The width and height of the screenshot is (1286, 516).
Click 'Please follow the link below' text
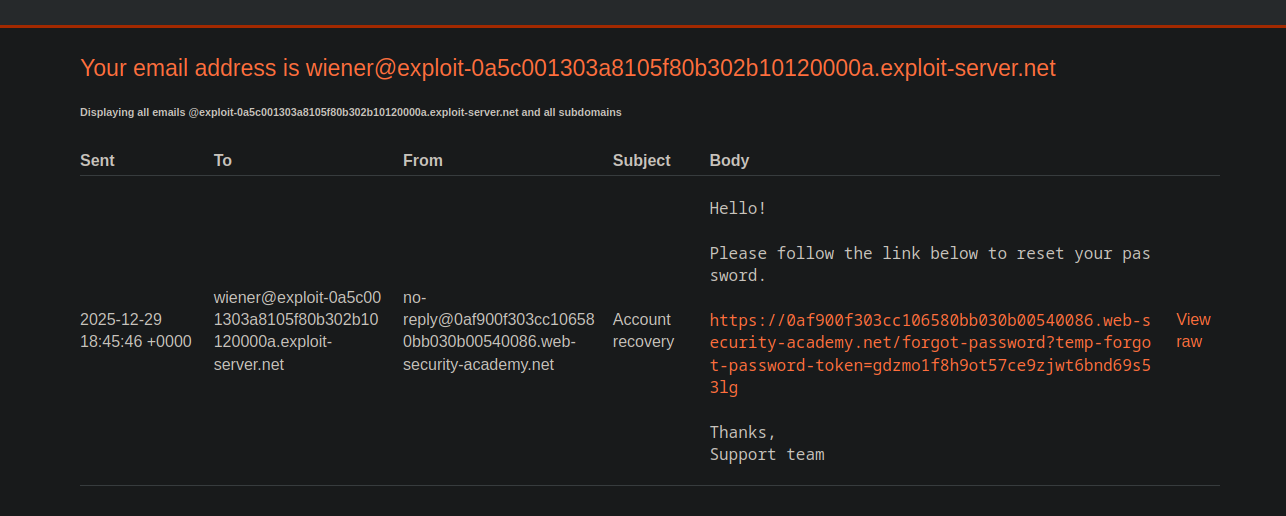tap(929, 253)
